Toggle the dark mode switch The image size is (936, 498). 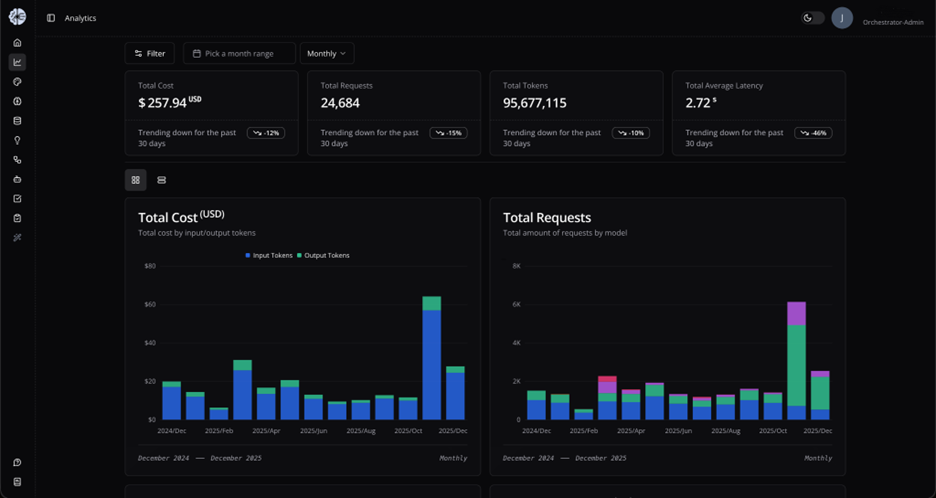tap(812, 18)
